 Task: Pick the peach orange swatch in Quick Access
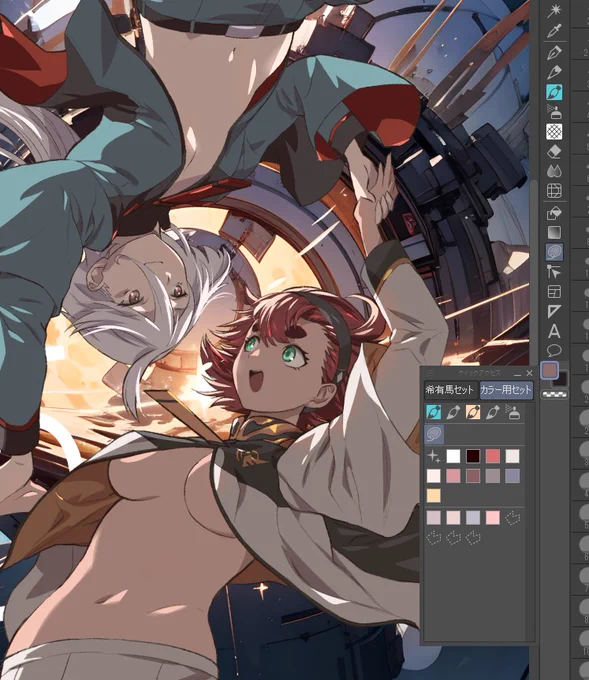pyautogui.click(x=433, y=495)
